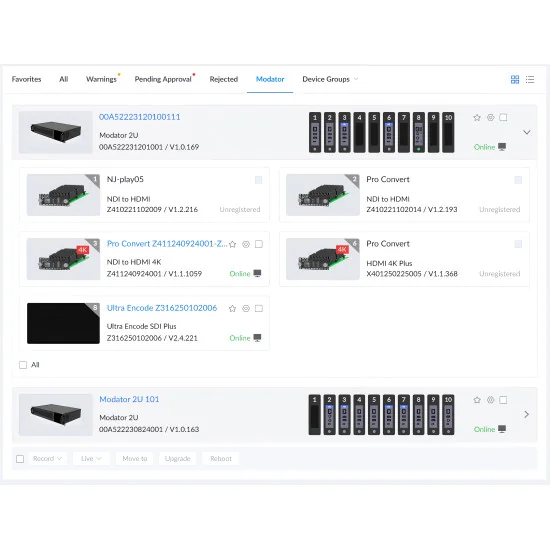This screenshot has height=550, width=550.
Task: Open the All devices tab
Action: tap(63, 79)
